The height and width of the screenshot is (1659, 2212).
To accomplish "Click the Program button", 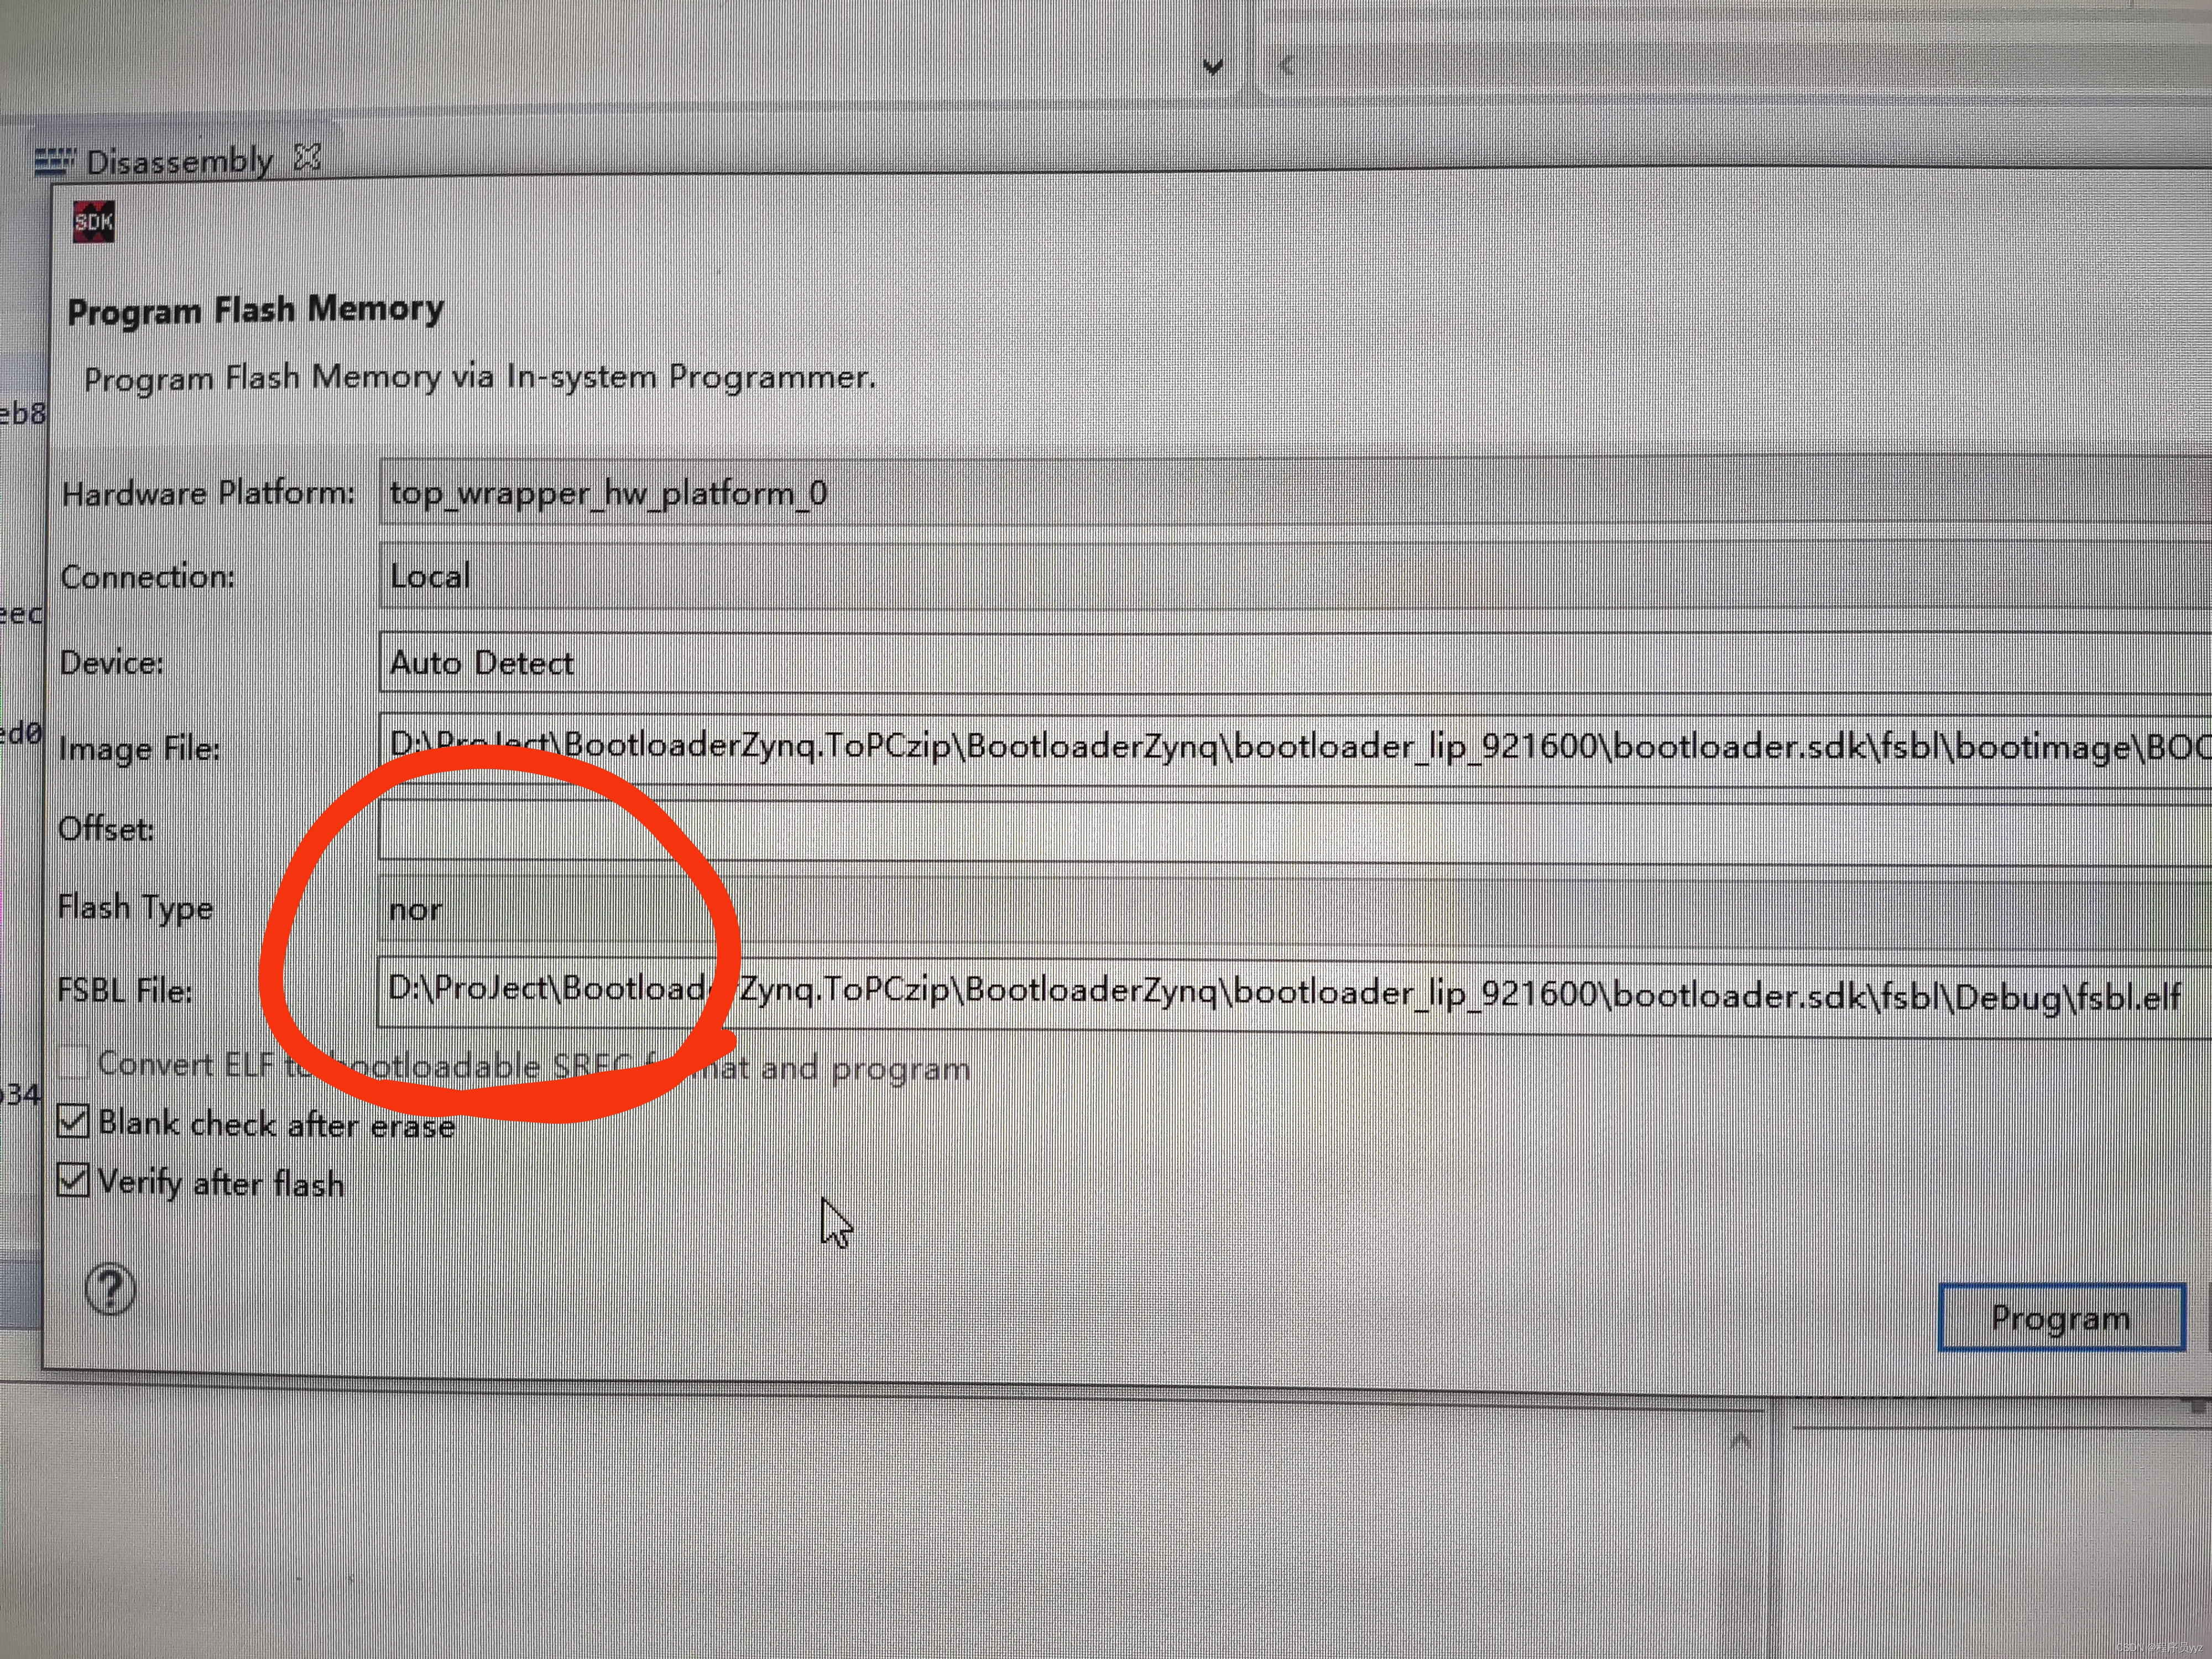I will (2061, 1317).
